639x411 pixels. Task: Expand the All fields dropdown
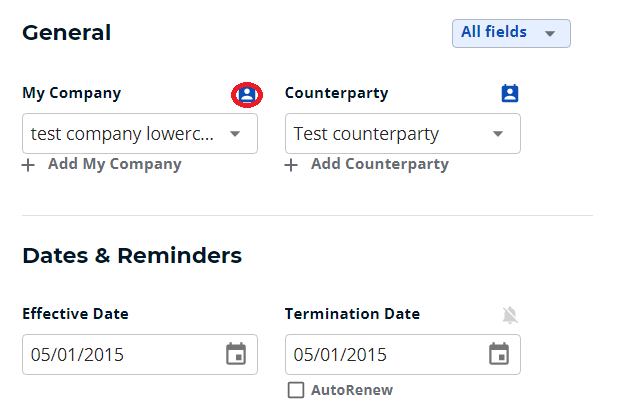(x=511, y=33)
